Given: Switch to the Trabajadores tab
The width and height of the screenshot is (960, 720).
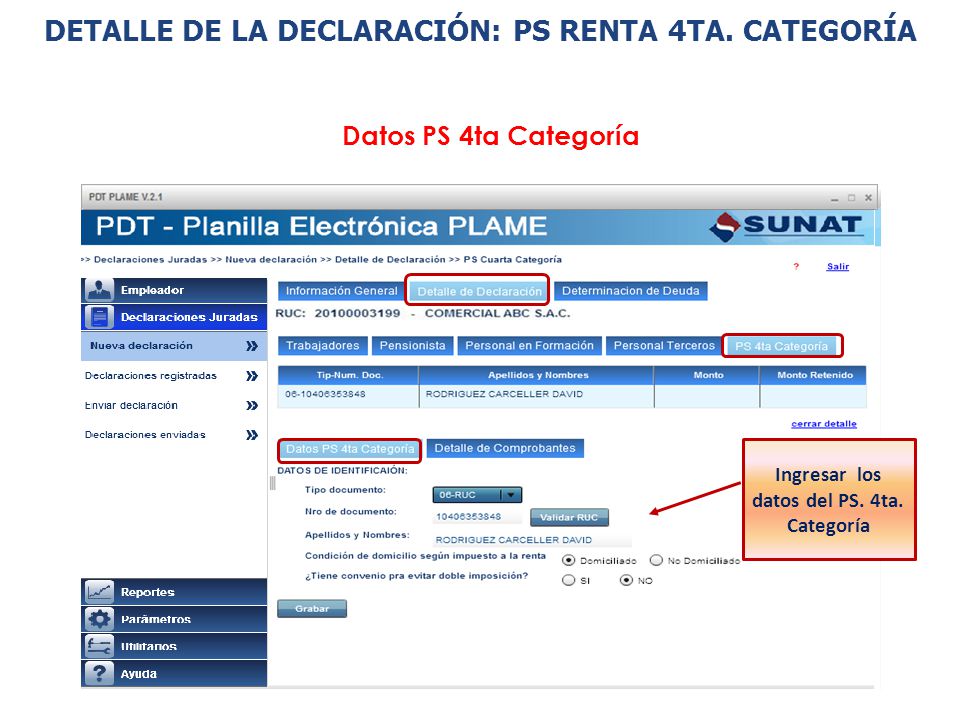Looking at the screenshot, I should pos(323,345).
